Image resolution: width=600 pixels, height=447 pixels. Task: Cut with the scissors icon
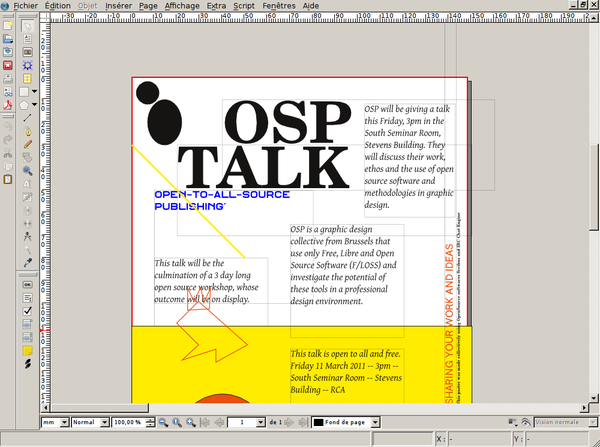tap(8, 153)
